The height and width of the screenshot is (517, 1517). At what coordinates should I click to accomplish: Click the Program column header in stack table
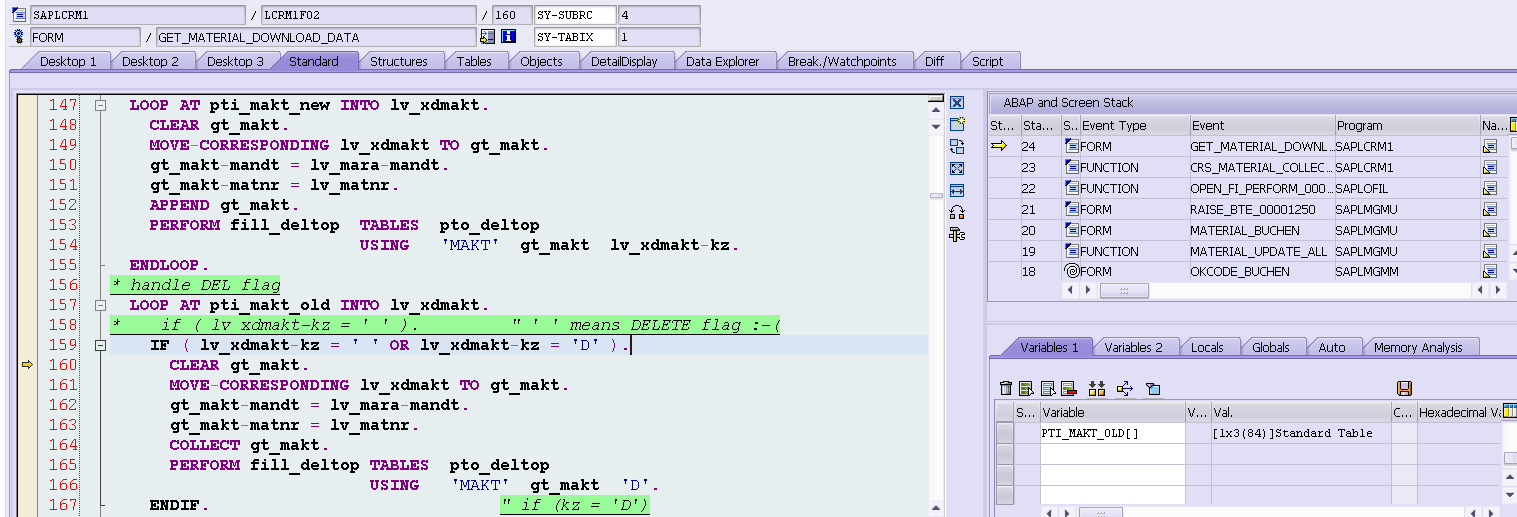click(1407, 126)
